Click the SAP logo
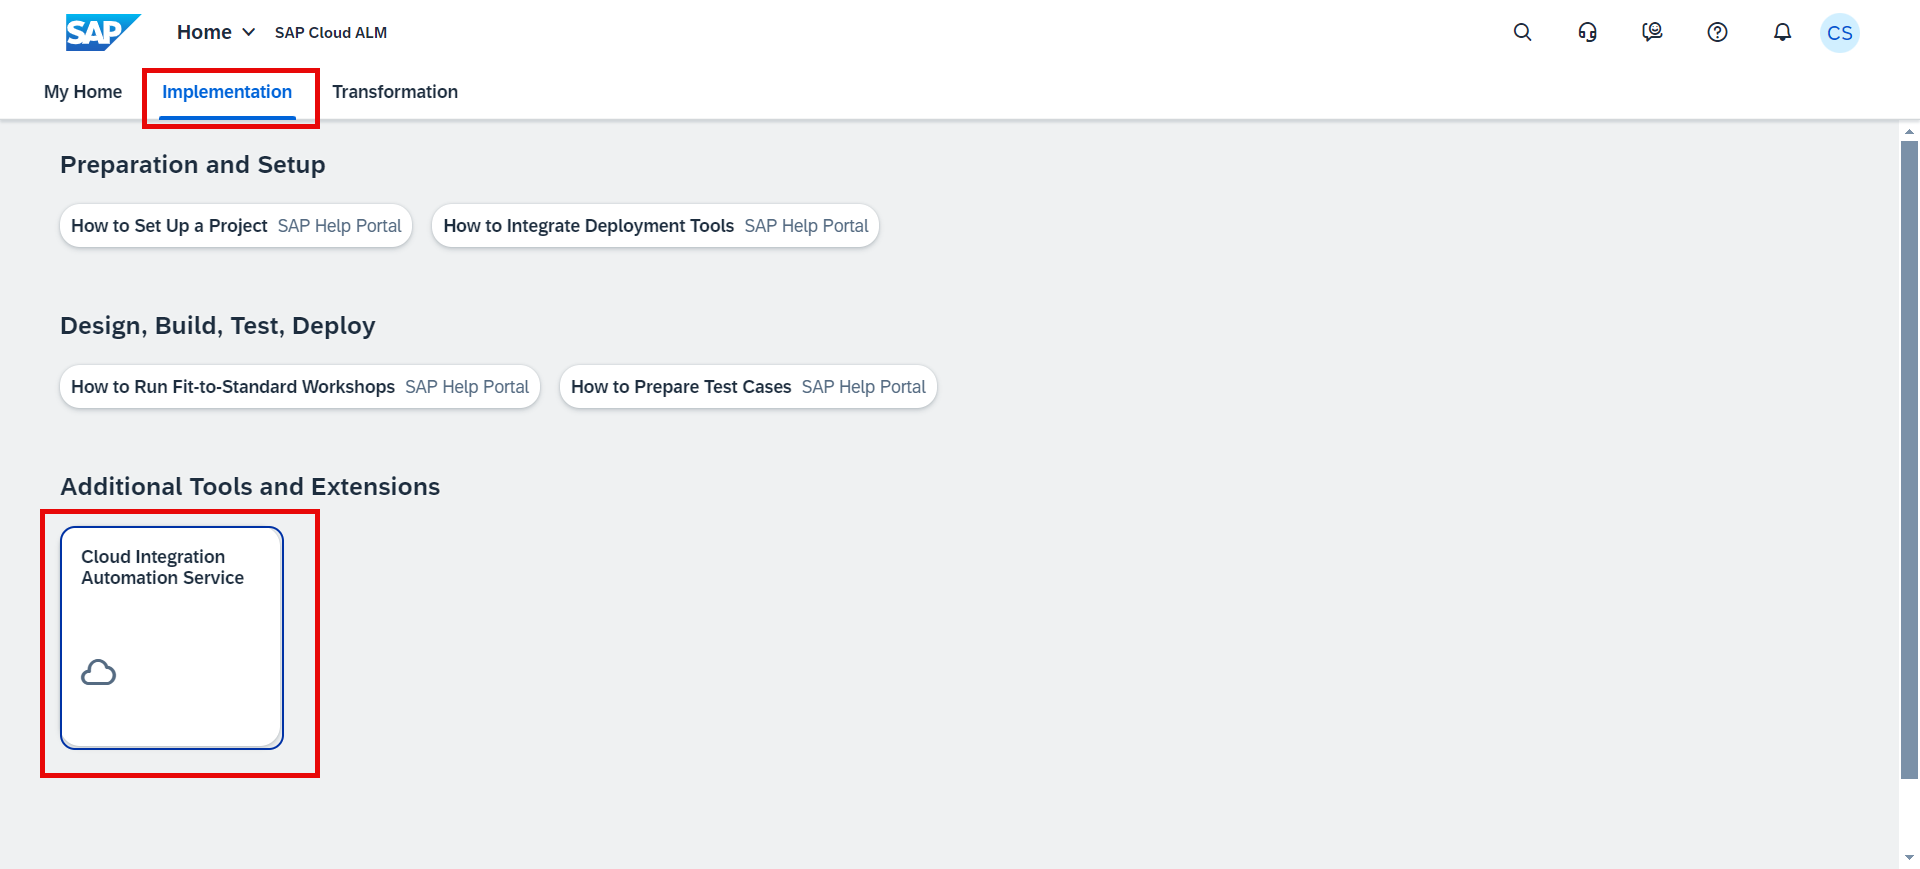 (101, 32)
